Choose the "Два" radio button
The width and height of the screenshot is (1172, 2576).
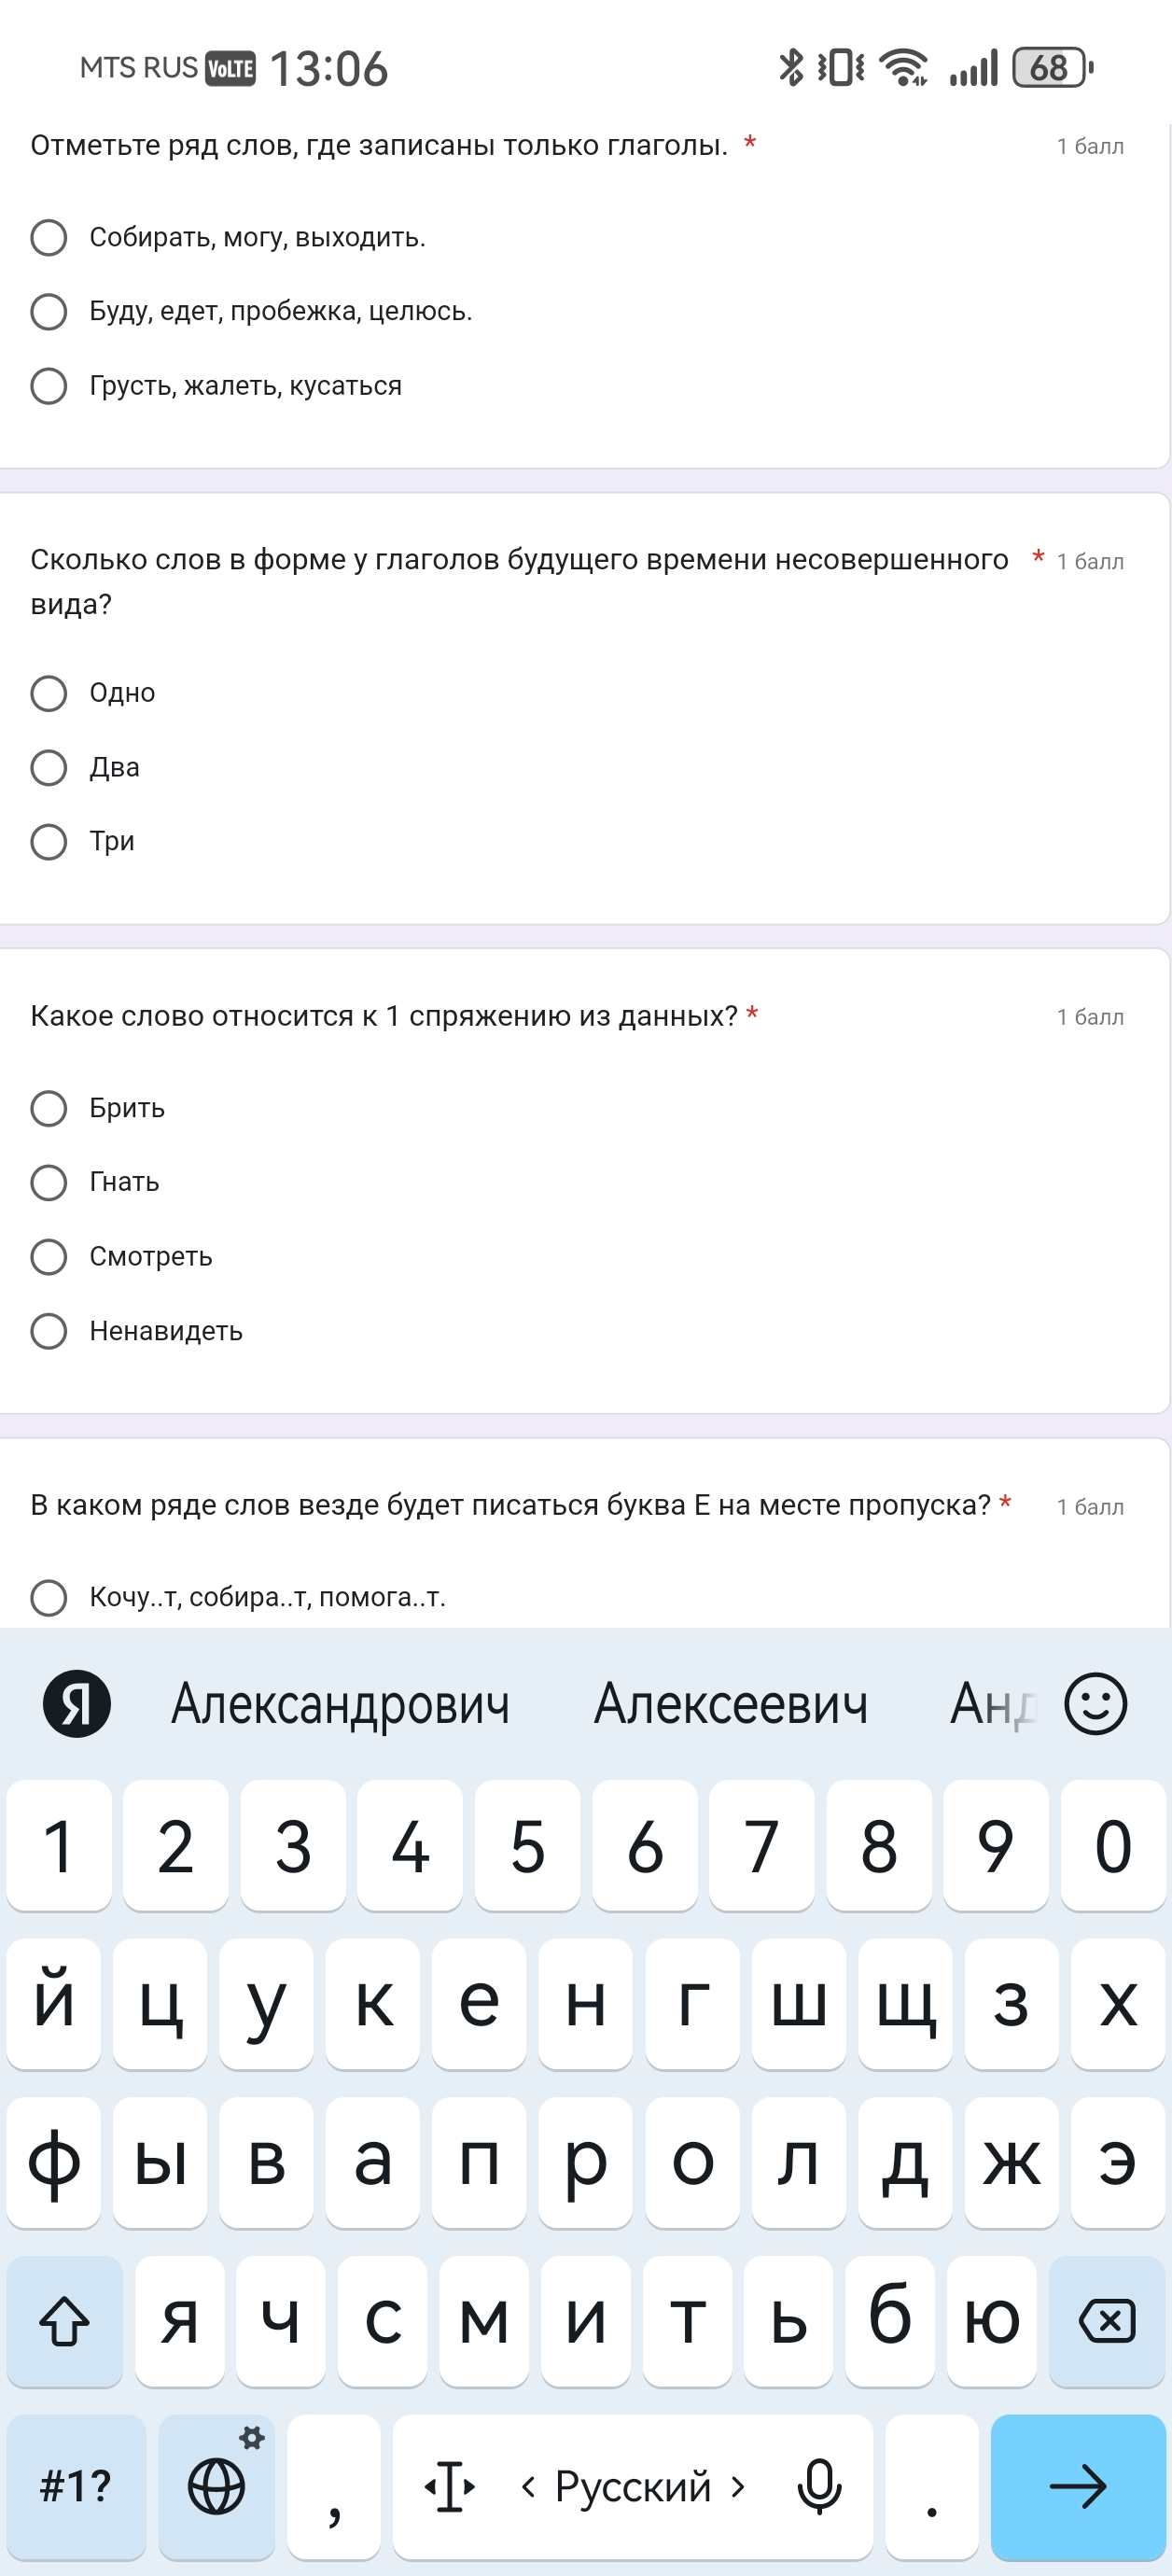pyautogui.click(x=49, y=768)
